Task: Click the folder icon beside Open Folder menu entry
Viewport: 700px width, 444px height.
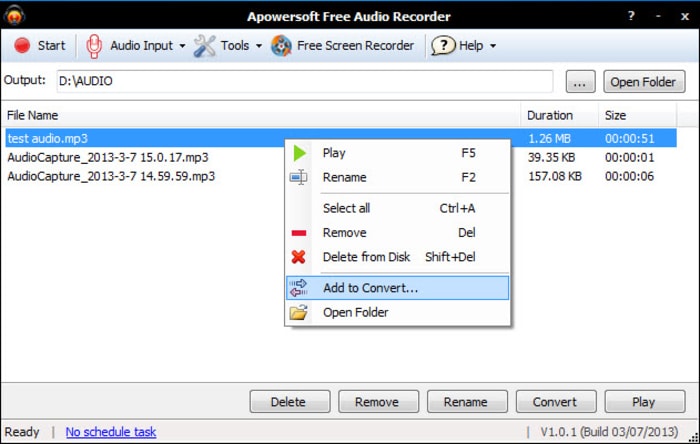Action: click(x=298, y=312)
